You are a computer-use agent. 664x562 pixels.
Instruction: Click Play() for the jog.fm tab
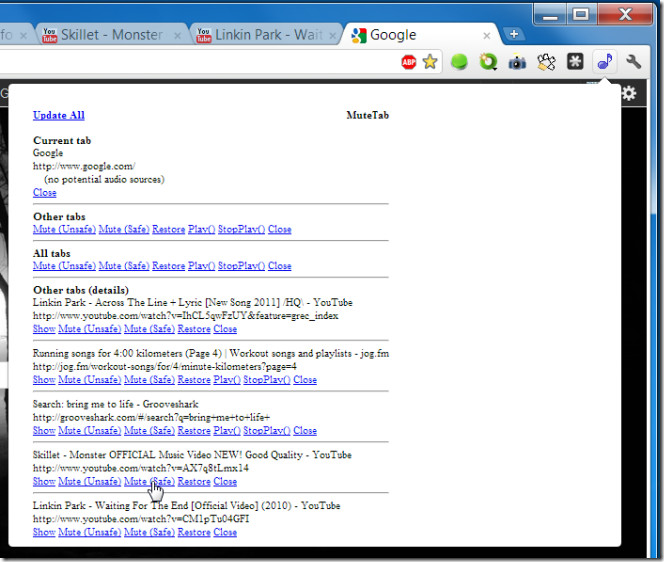tap(227, 380)
